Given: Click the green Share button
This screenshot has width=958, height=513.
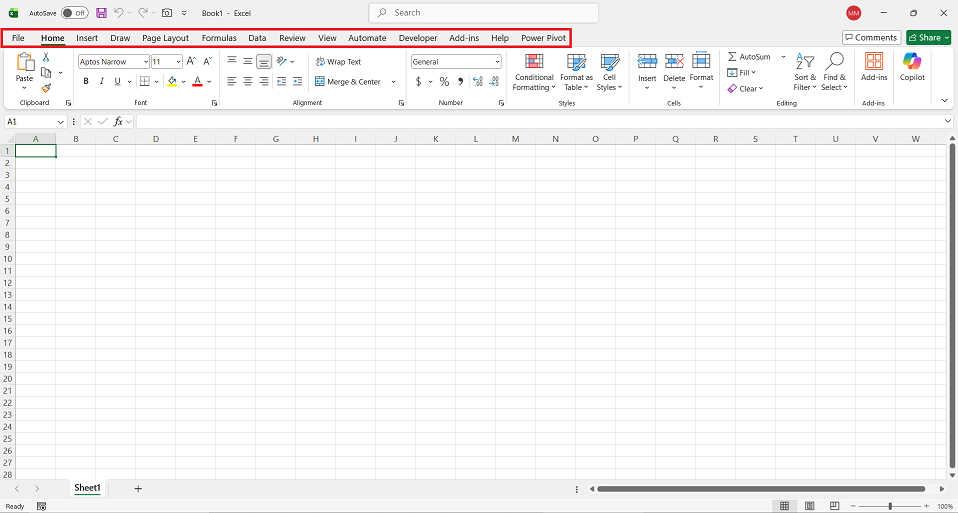Looking at the screenshot, I should point(929,37).
